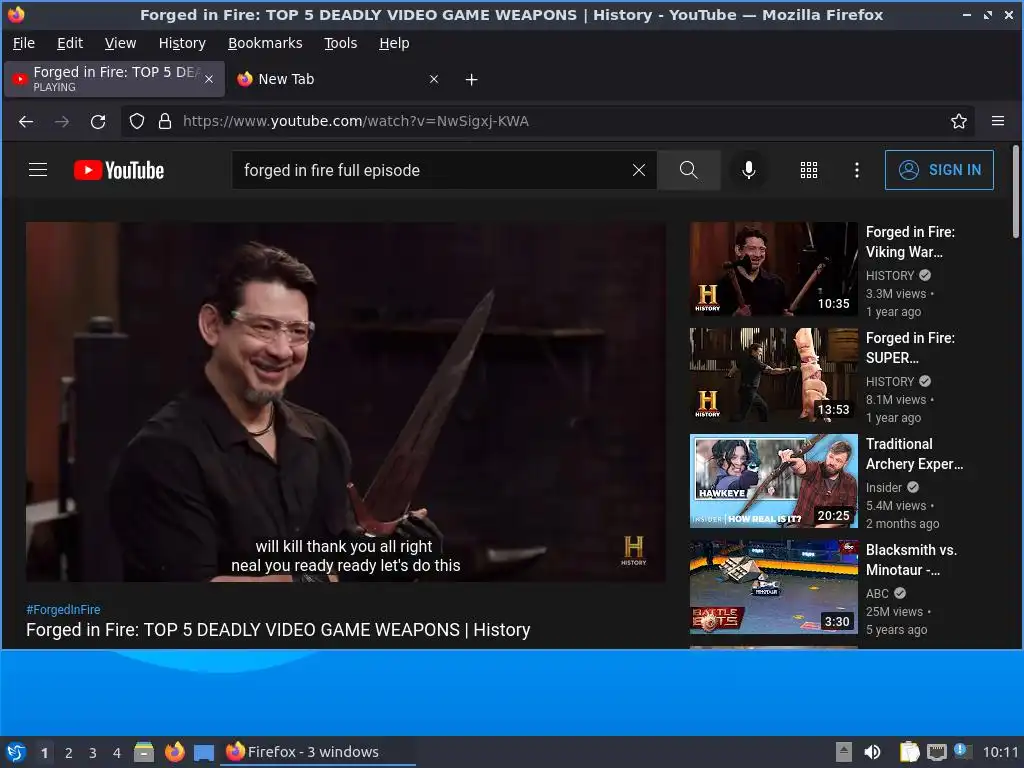This screenshot has width=1024, height=768.
Task: Go to YouTube home via the logo
Action: 119,170
